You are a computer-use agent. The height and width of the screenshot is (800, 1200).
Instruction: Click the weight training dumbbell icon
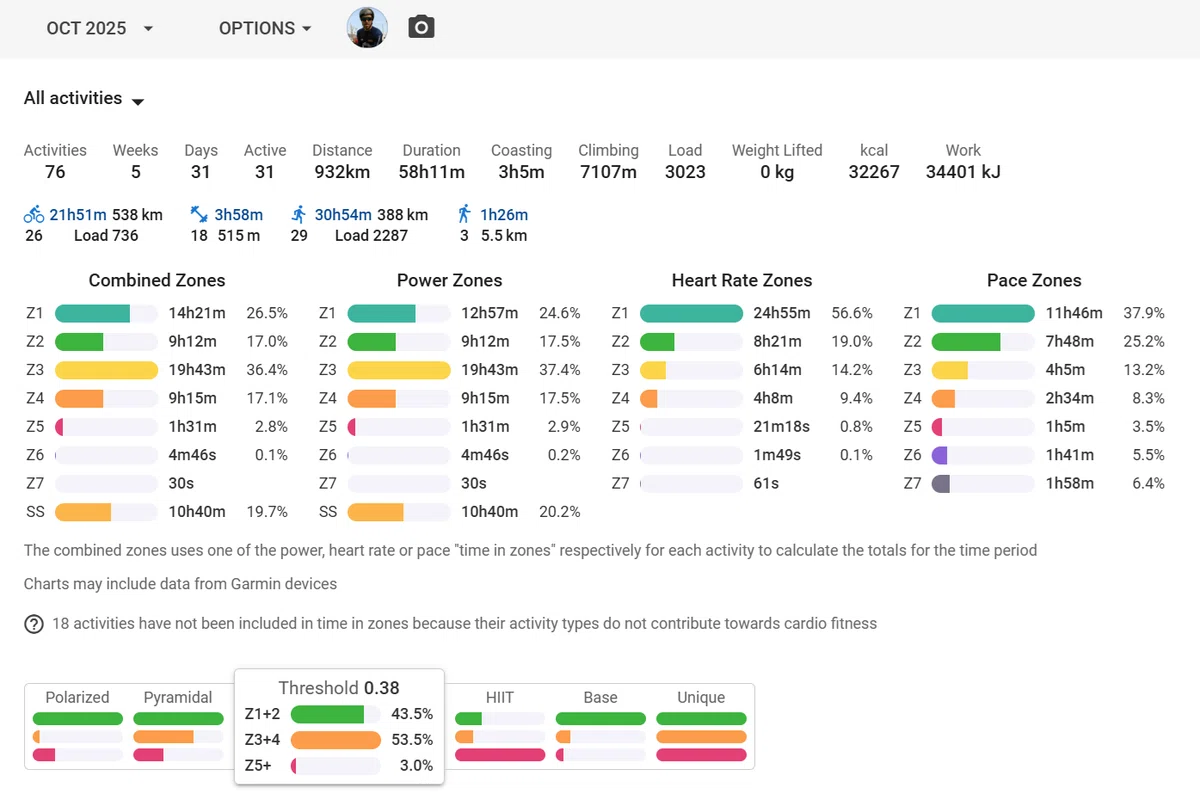coord(199,214)
